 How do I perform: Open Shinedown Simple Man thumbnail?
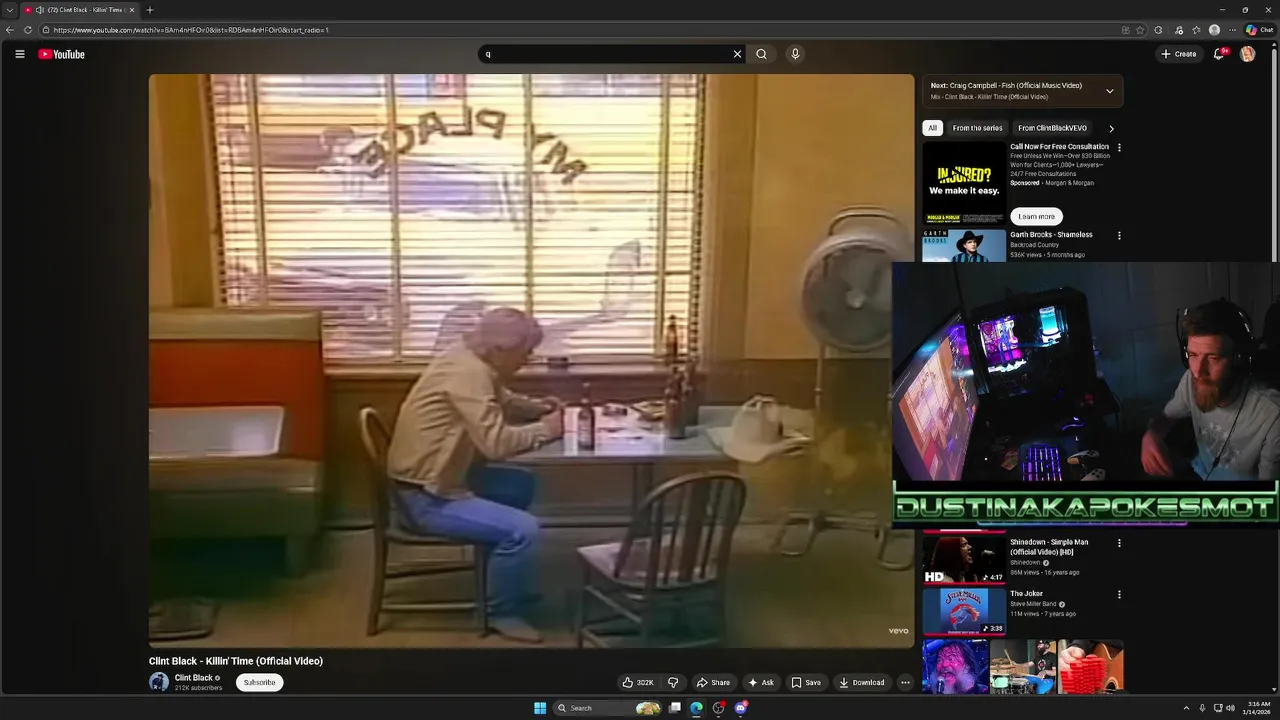964,559
